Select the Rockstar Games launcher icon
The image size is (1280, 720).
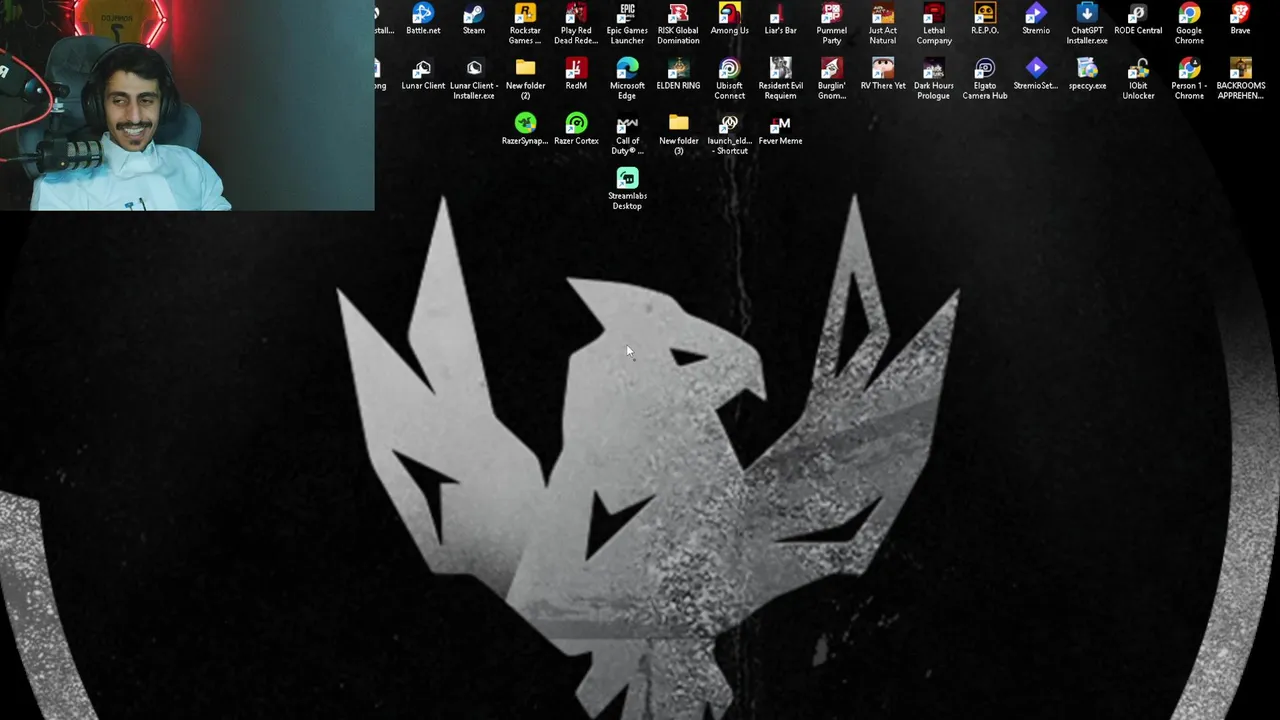(x=525, y=24)
